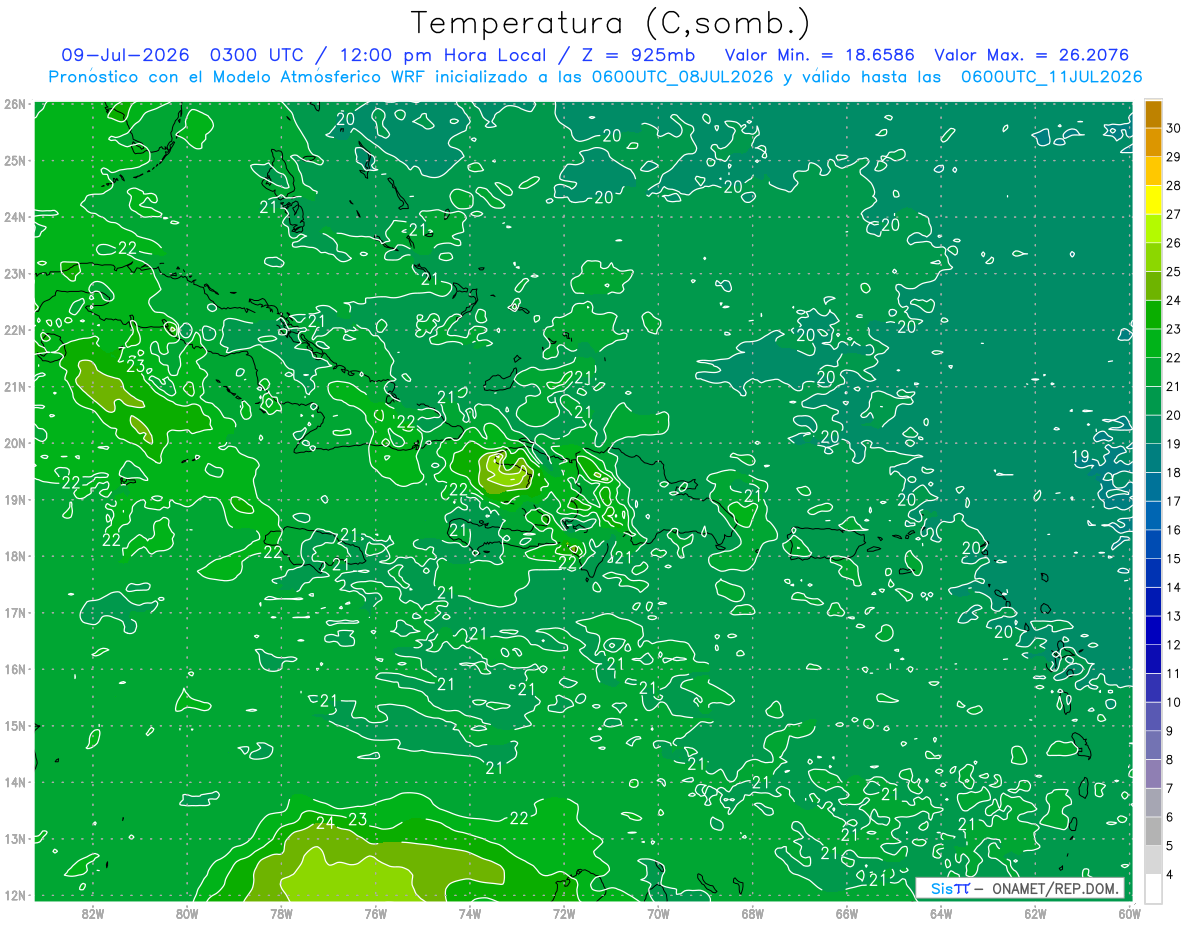
Task: Click latitude axis label 26N
Action: [14, 104]
